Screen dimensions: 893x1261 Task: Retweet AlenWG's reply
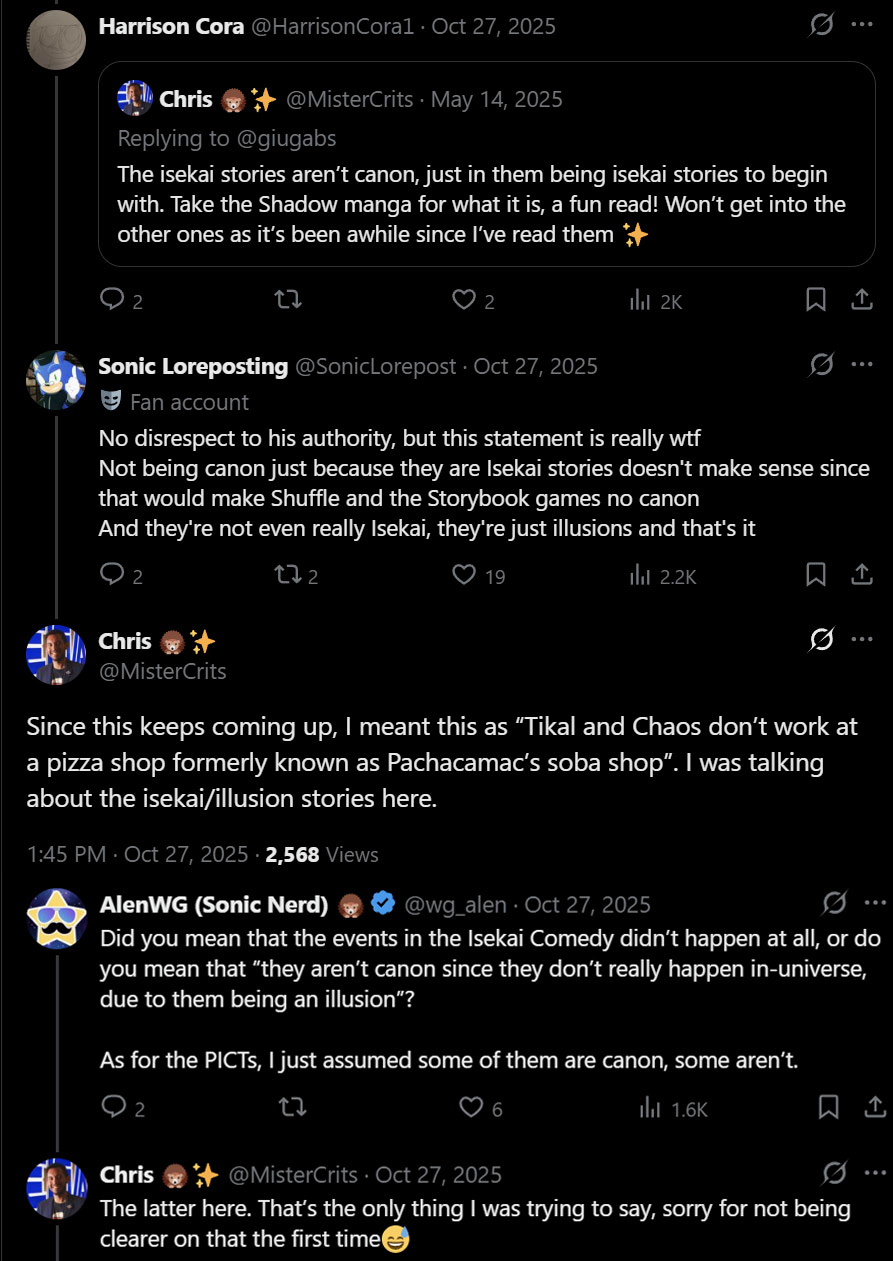pyautogui.click(x=293, y=1108)
